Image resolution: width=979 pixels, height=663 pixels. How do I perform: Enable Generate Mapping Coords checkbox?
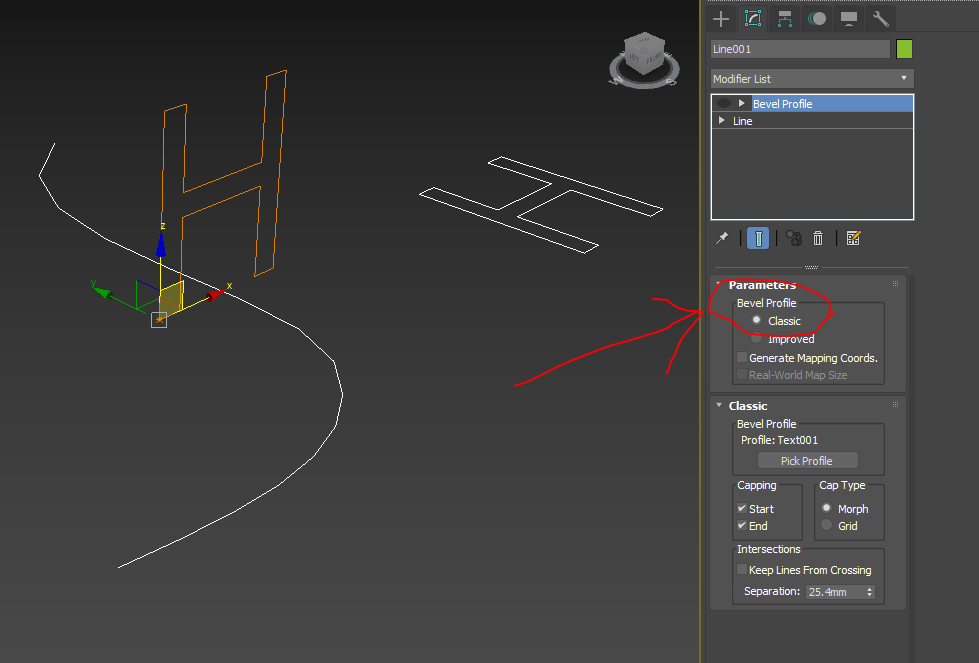point(742,358)
